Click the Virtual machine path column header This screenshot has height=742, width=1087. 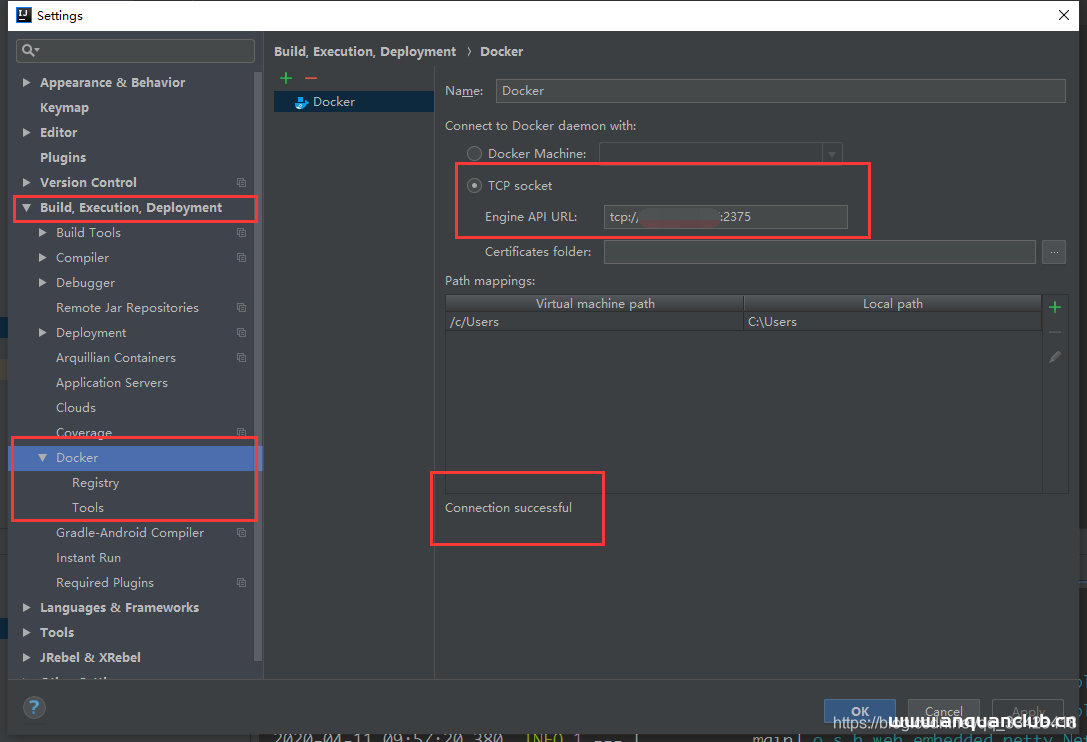click(x=594, y=304)
